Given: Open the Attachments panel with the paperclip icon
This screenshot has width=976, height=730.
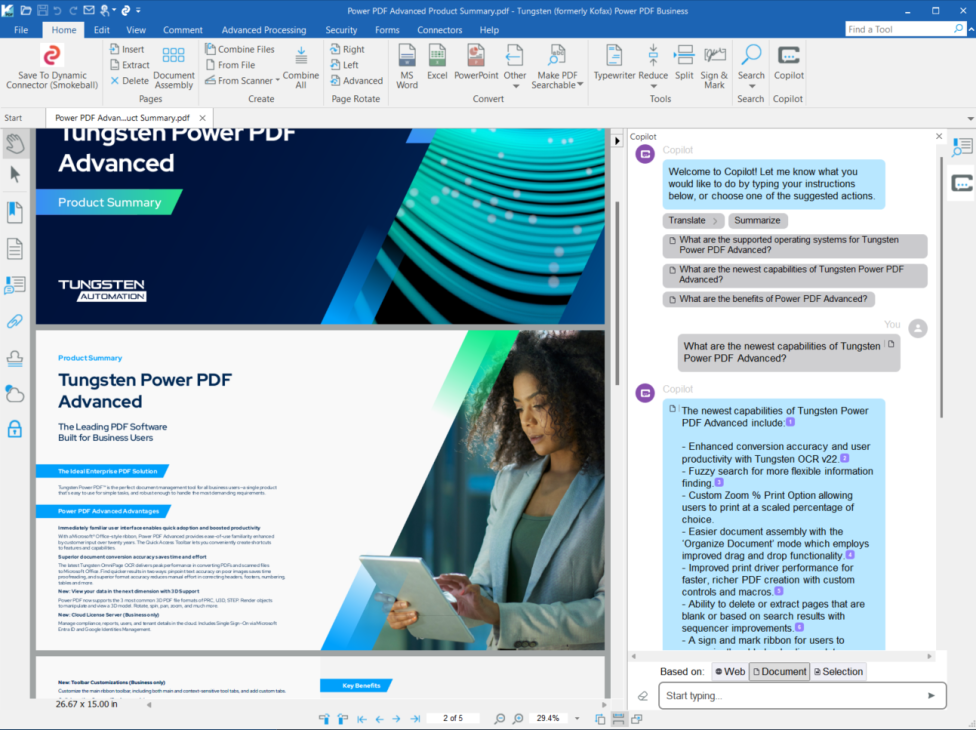Looking at the screenshot, I should coord(15,321).
